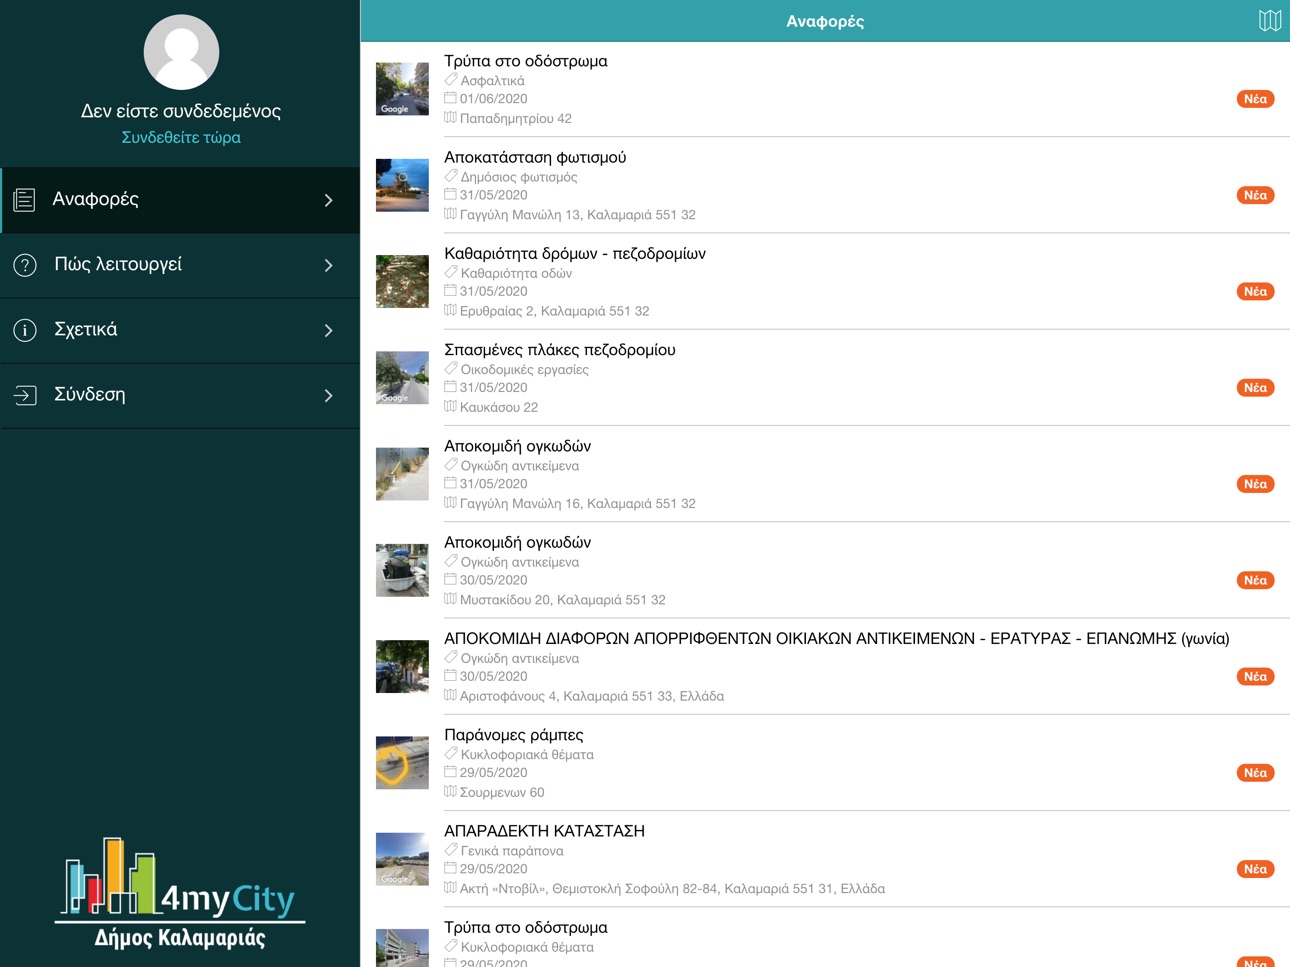The height and width of the screenshot is (967, 1290).
Task: Open thumbnail of Μυστακίδου 20 report
Action: coord(402,570)
